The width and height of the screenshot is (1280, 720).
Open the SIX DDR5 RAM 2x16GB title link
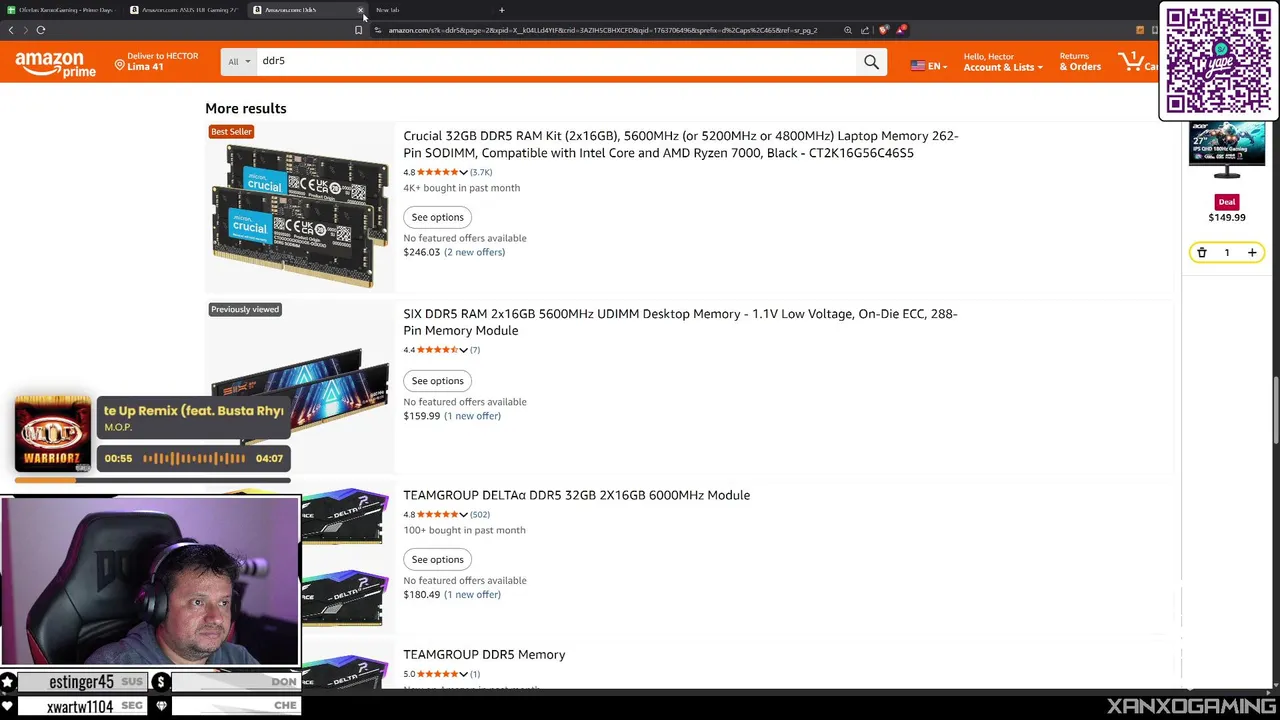point(680,322)
